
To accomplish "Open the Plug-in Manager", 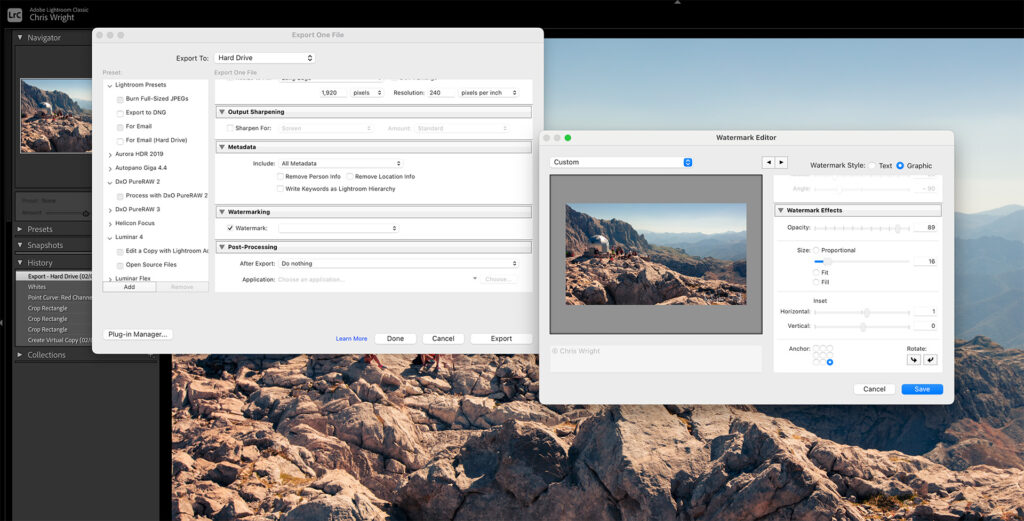I will (x=138, y=334).
